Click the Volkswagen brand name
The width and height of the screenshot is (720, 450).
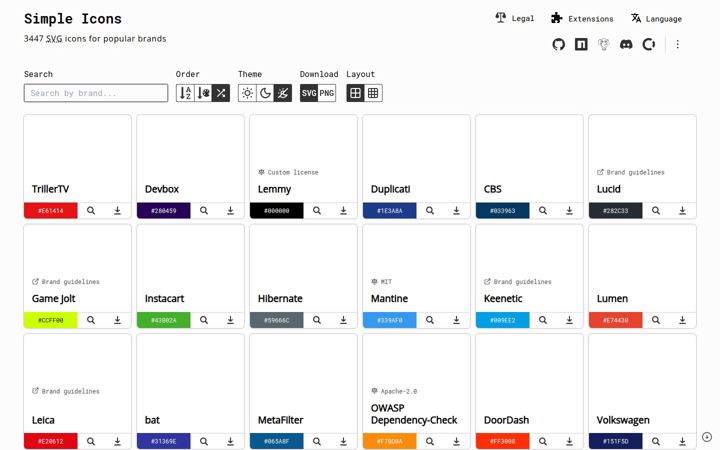[623, 420]
